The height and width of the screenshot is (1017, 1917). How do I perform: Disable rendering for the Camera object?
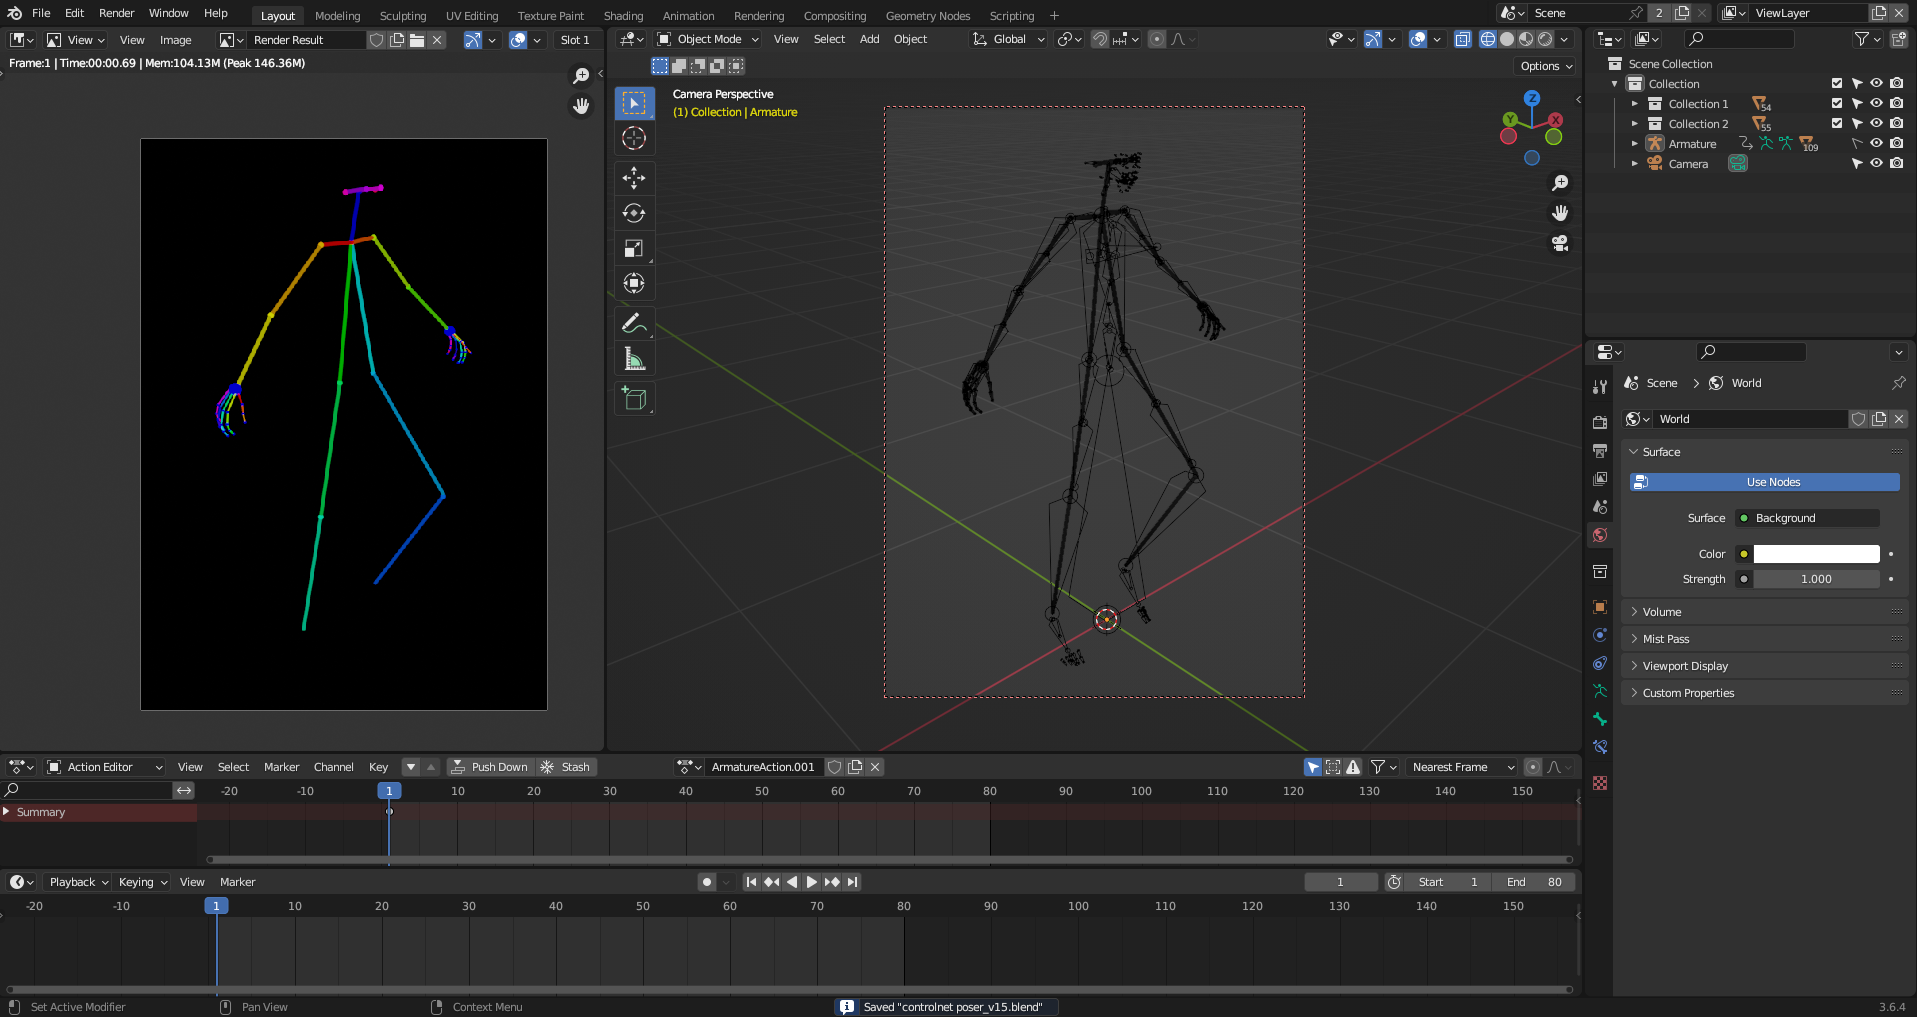point(1896,164)
